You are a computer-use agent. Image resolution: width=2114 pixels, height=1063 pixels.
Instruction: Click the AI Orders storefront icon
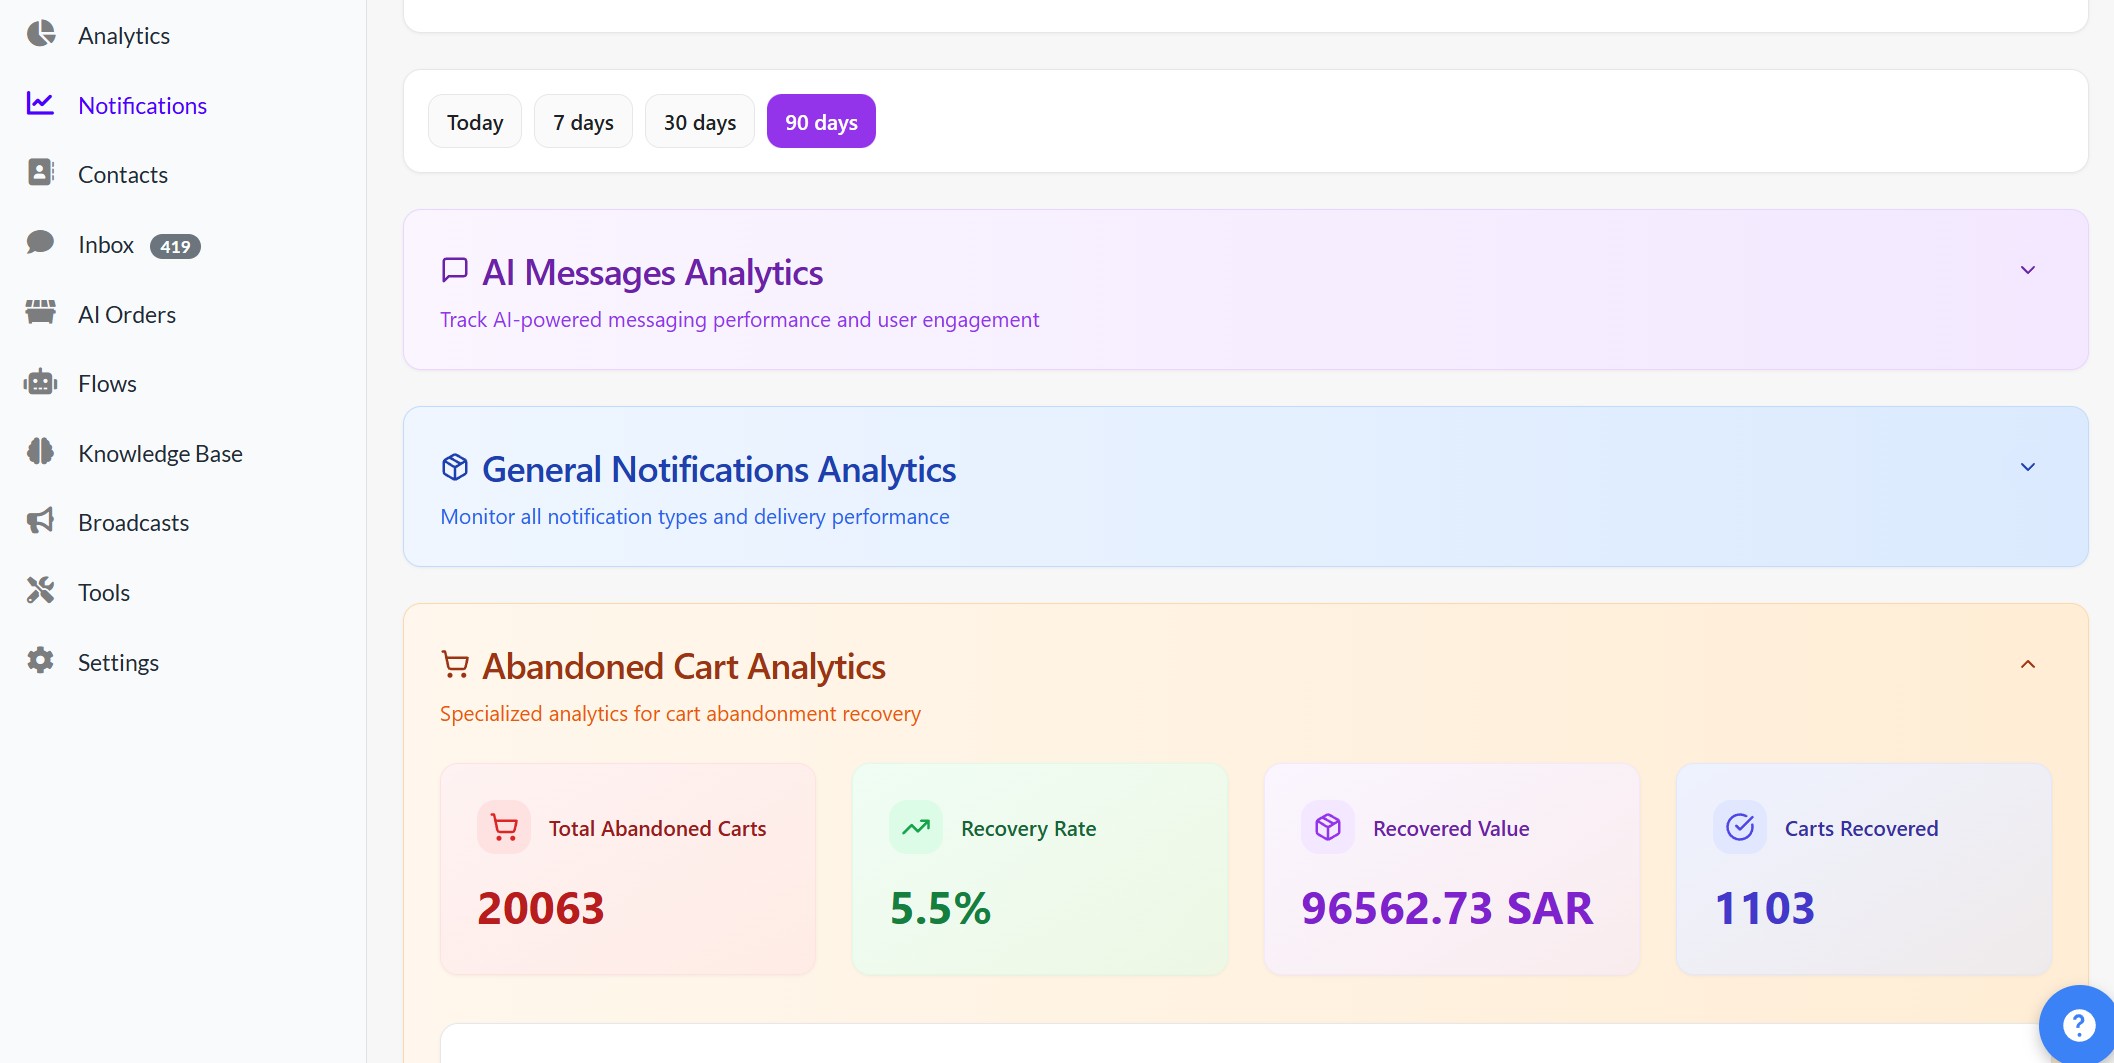click(x=41, y=313)
